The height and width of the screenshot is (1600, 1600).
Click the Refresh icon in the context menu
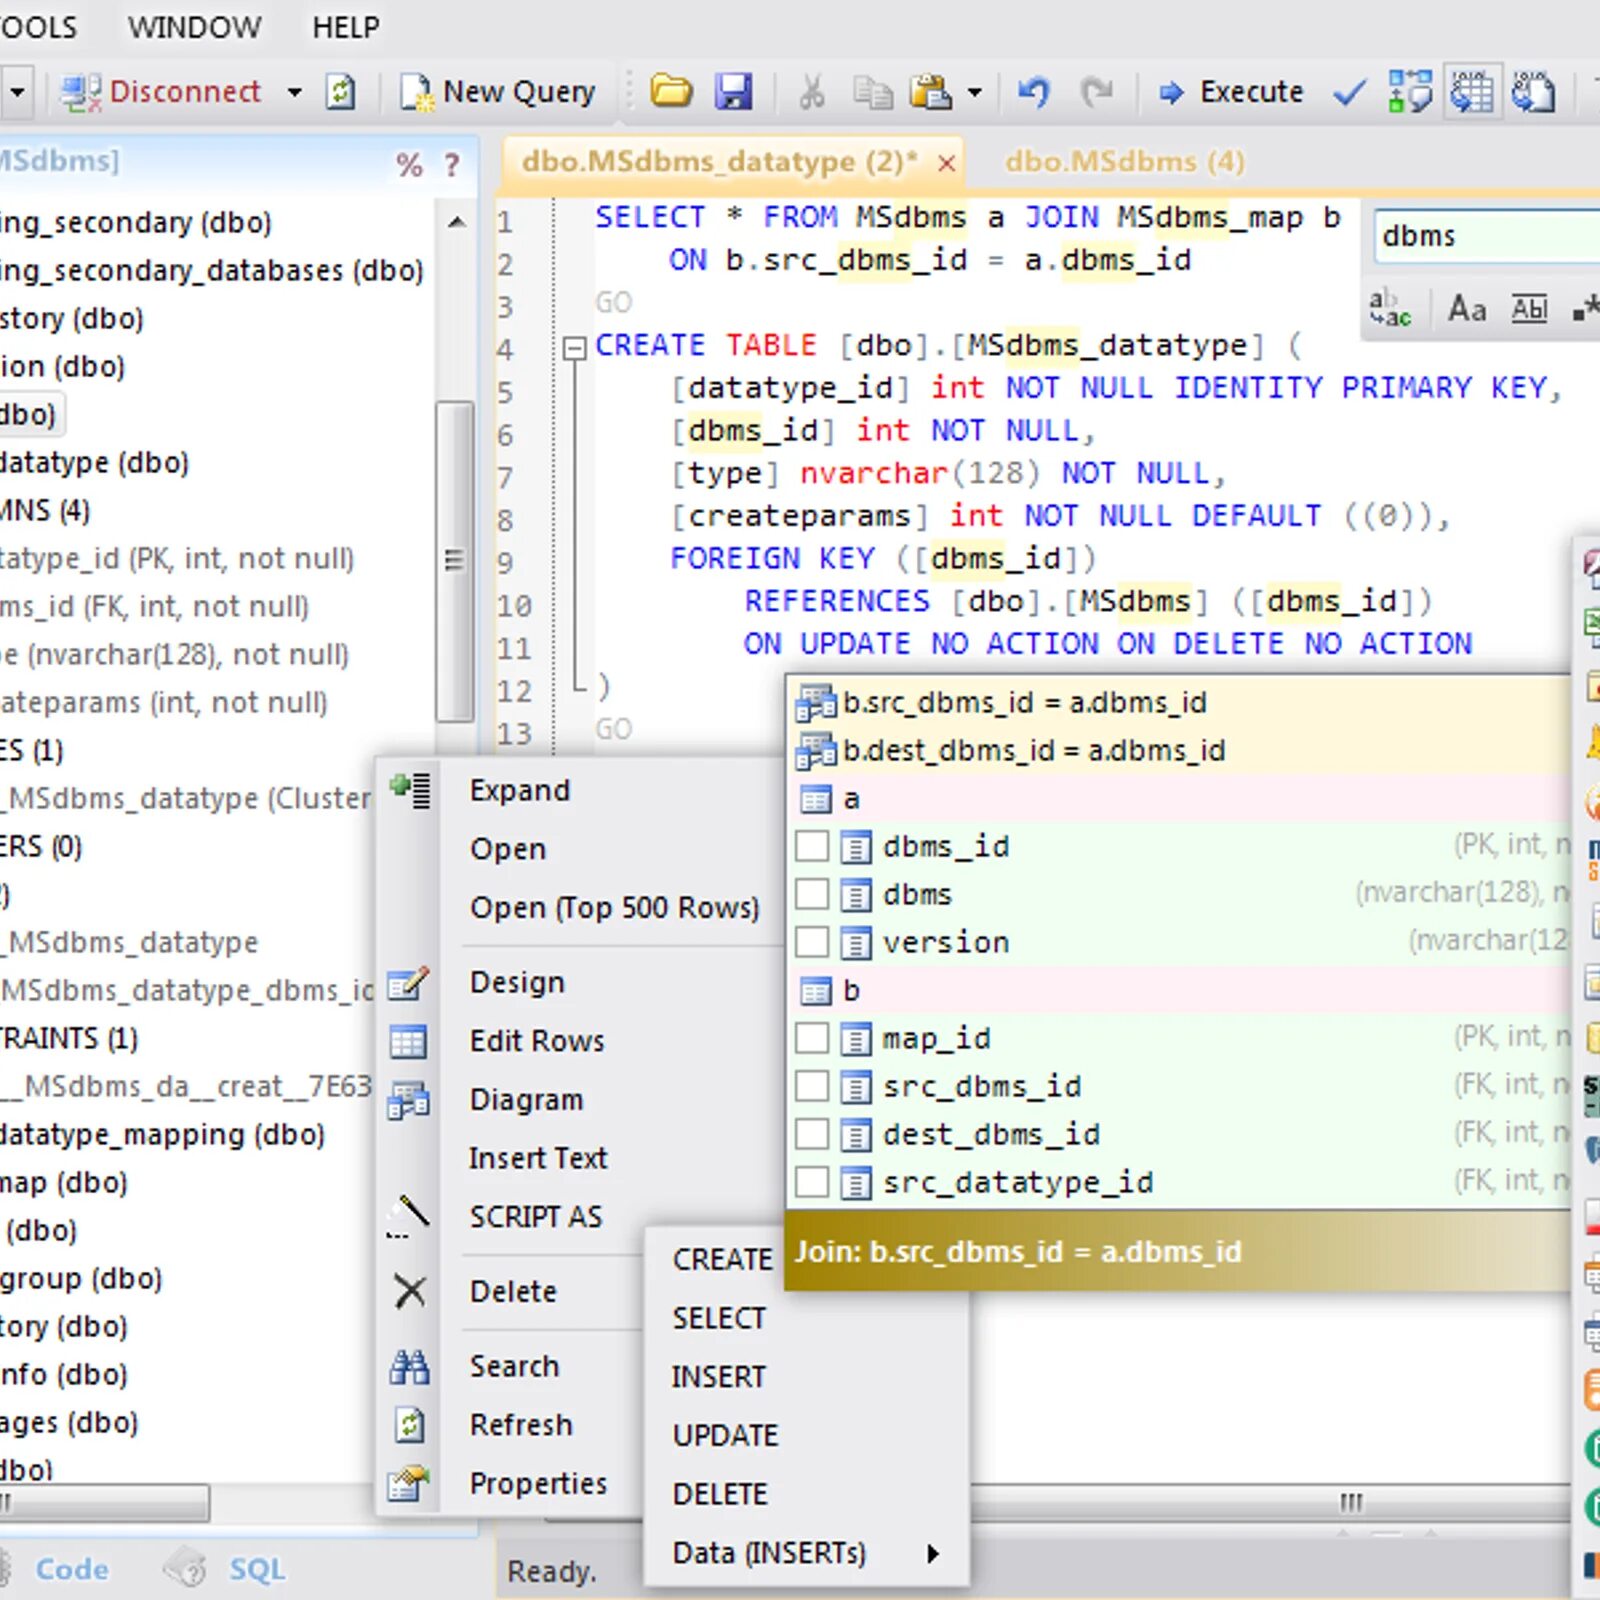[x=408, y=1425]
